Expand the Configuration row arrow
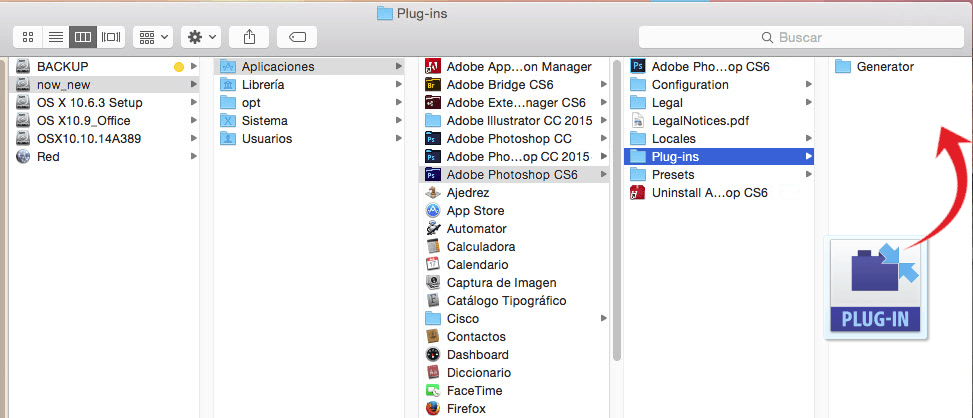 pyautogui.click(x=809, y=84)
